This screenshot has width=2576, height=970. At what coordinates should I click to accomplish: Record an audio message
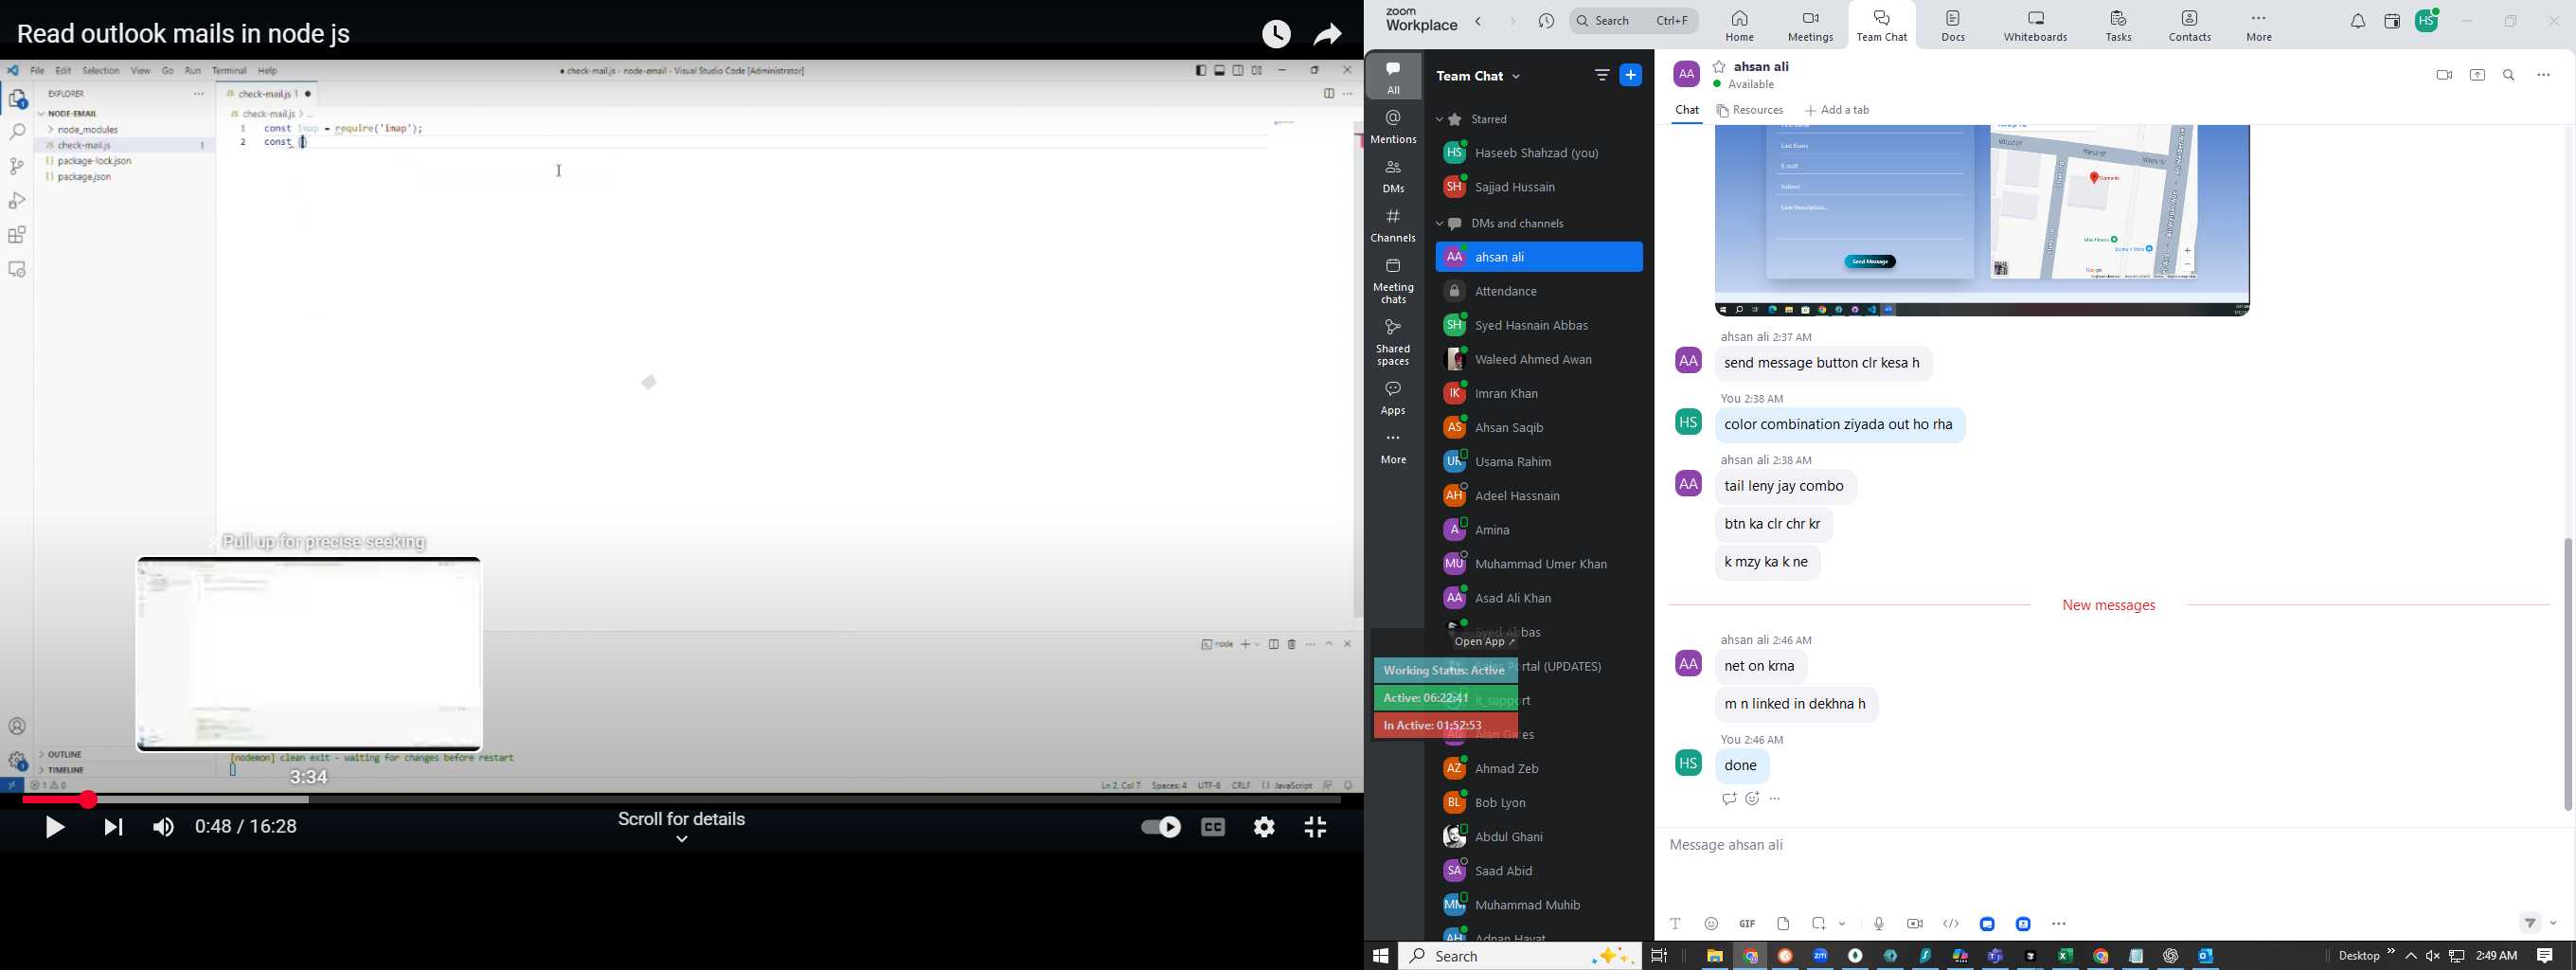(1879, 923)
